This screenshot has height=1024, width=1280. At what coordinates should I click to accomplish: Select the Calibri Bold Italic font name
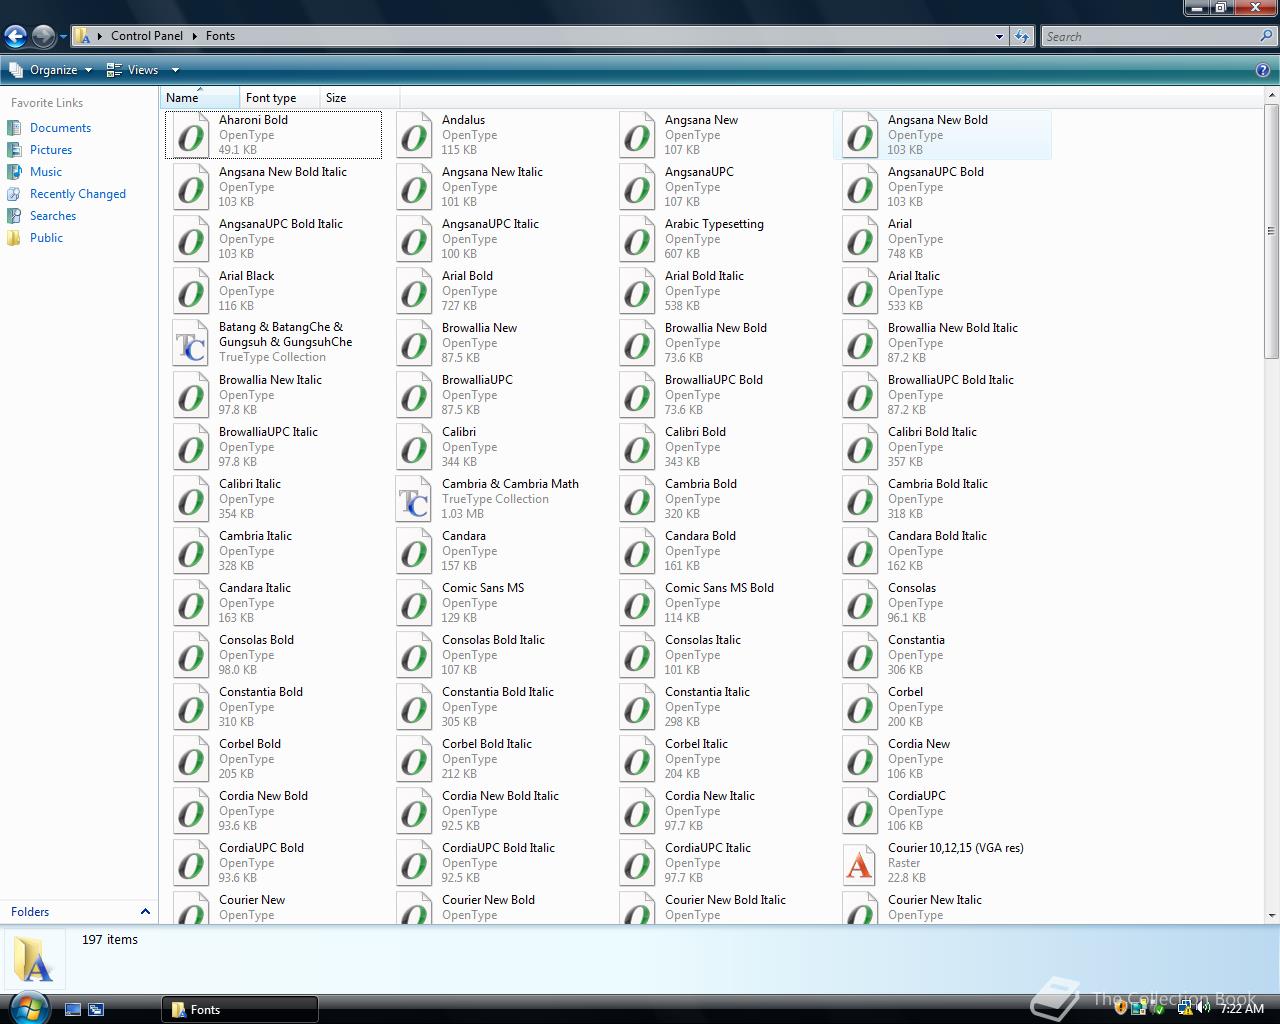pos(932,432)
